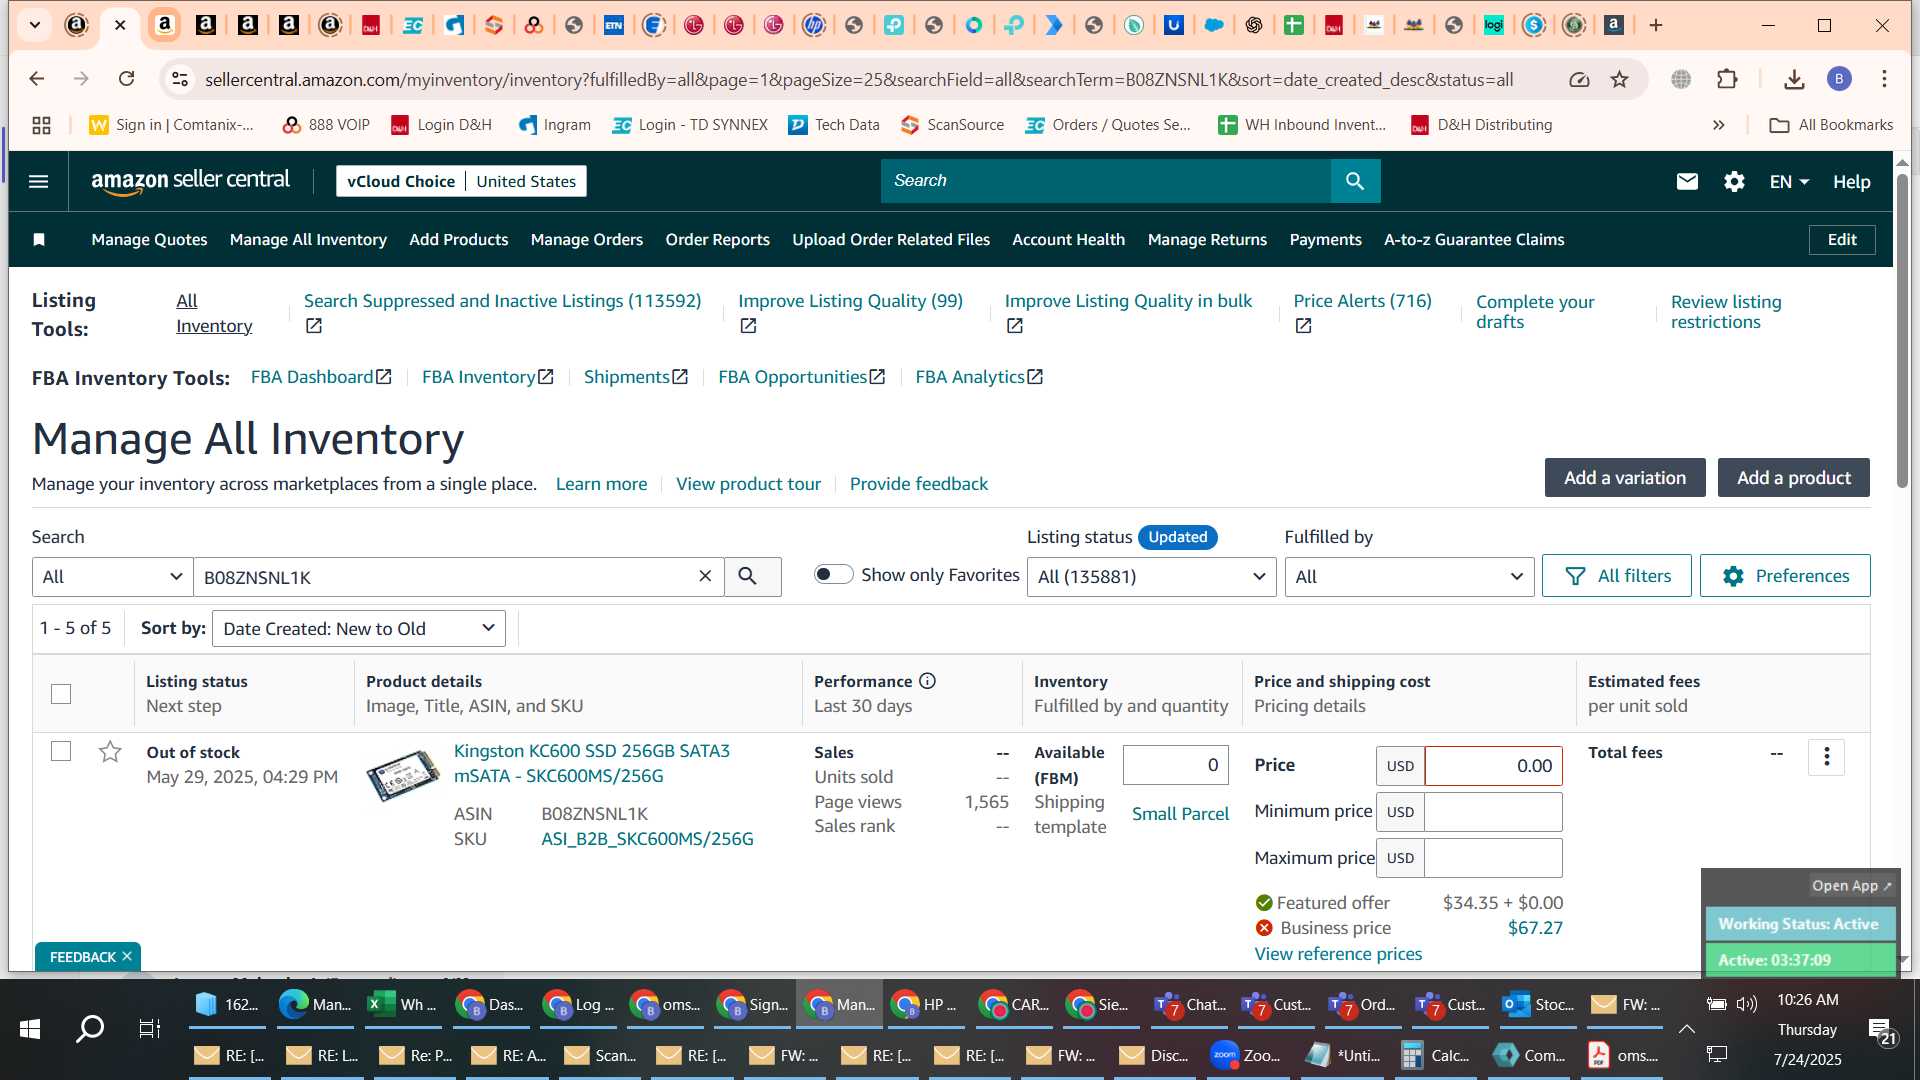
Task: Open Windows Start menu
Action: 30,1028
